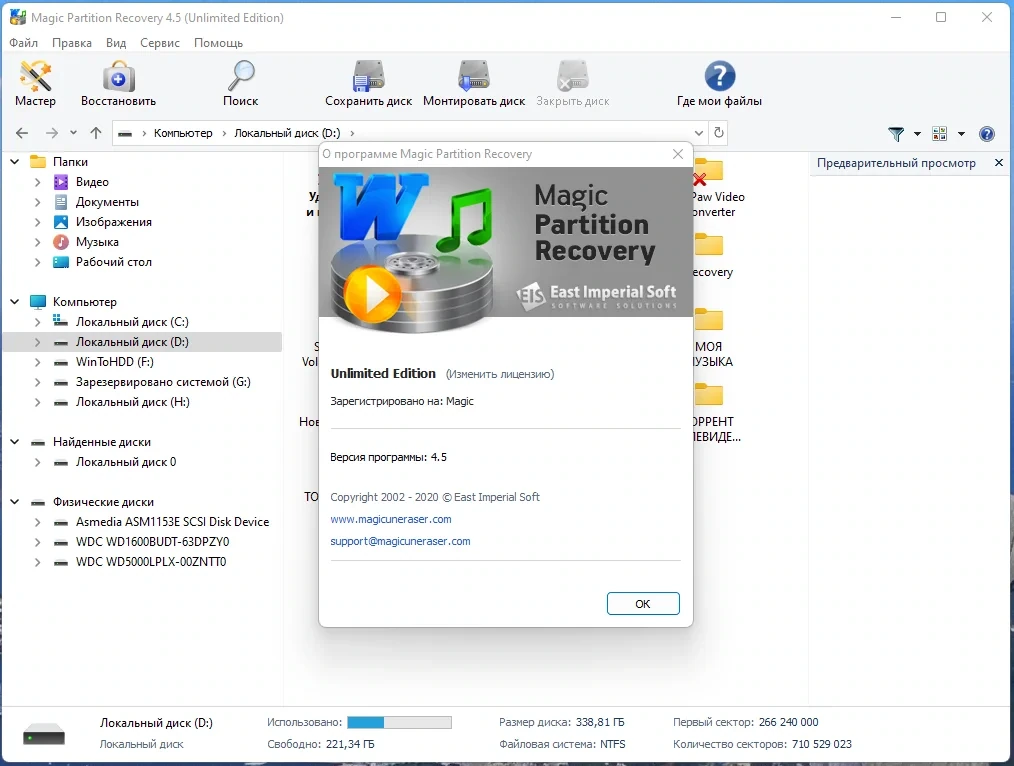Viewport: 1014px width, 766px height.
Task: Expand Локальный диск (D:) tree node
Action: point(37,342)
